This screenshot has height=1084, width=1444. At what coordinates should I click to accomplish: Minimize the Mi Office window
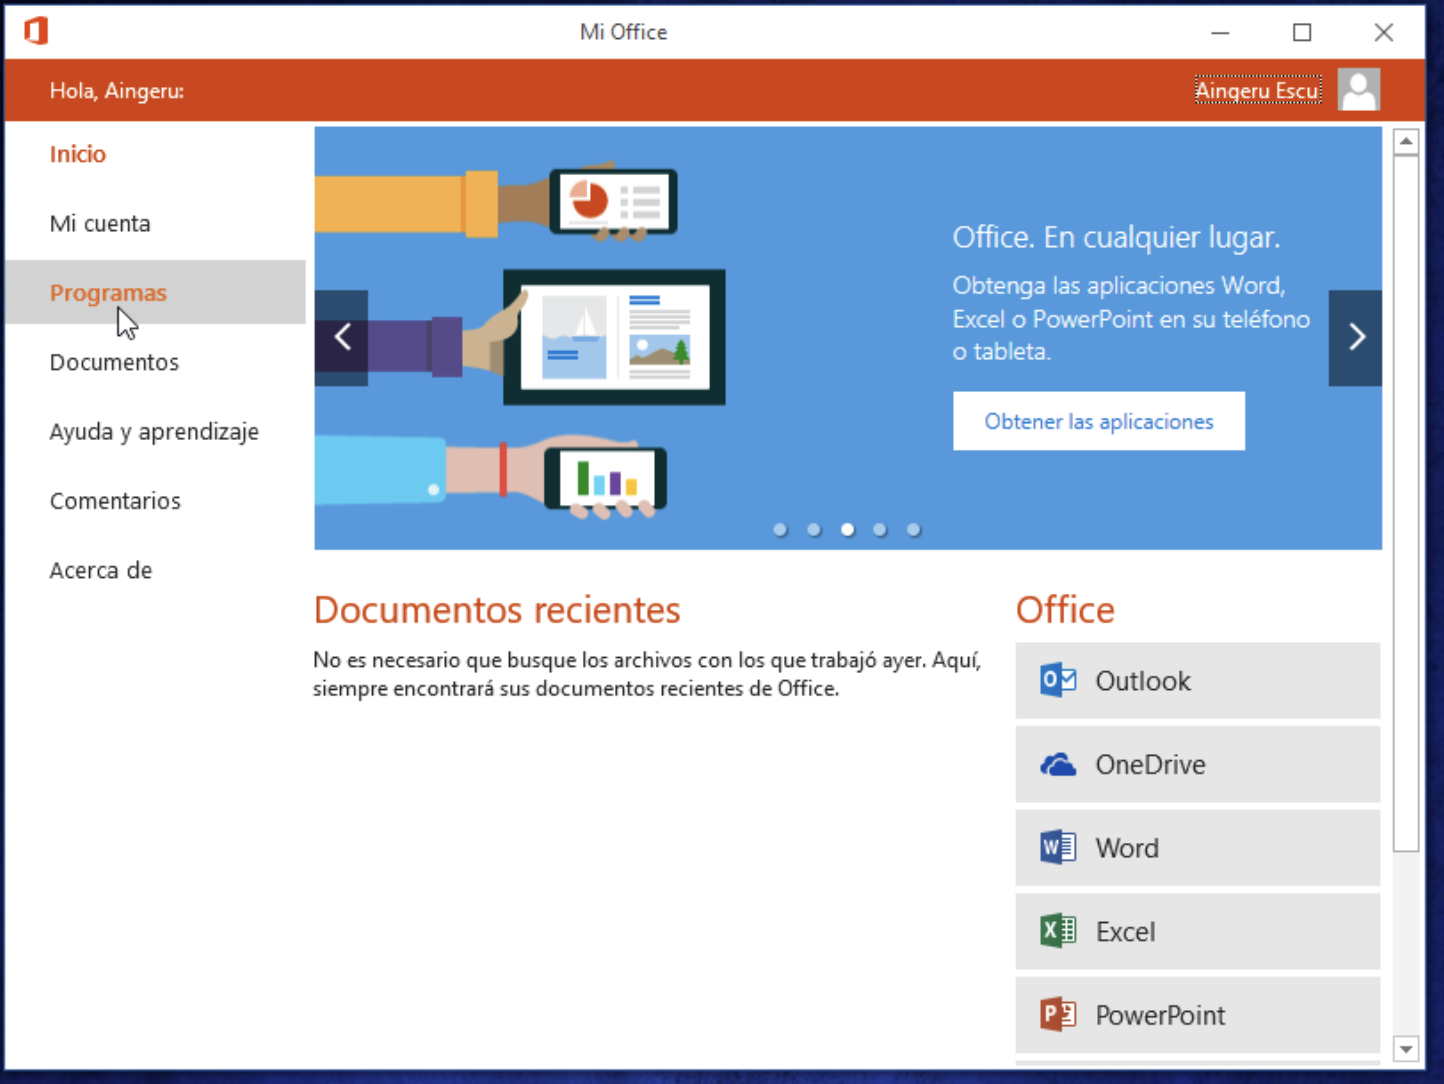click(x=1220, y=32)
